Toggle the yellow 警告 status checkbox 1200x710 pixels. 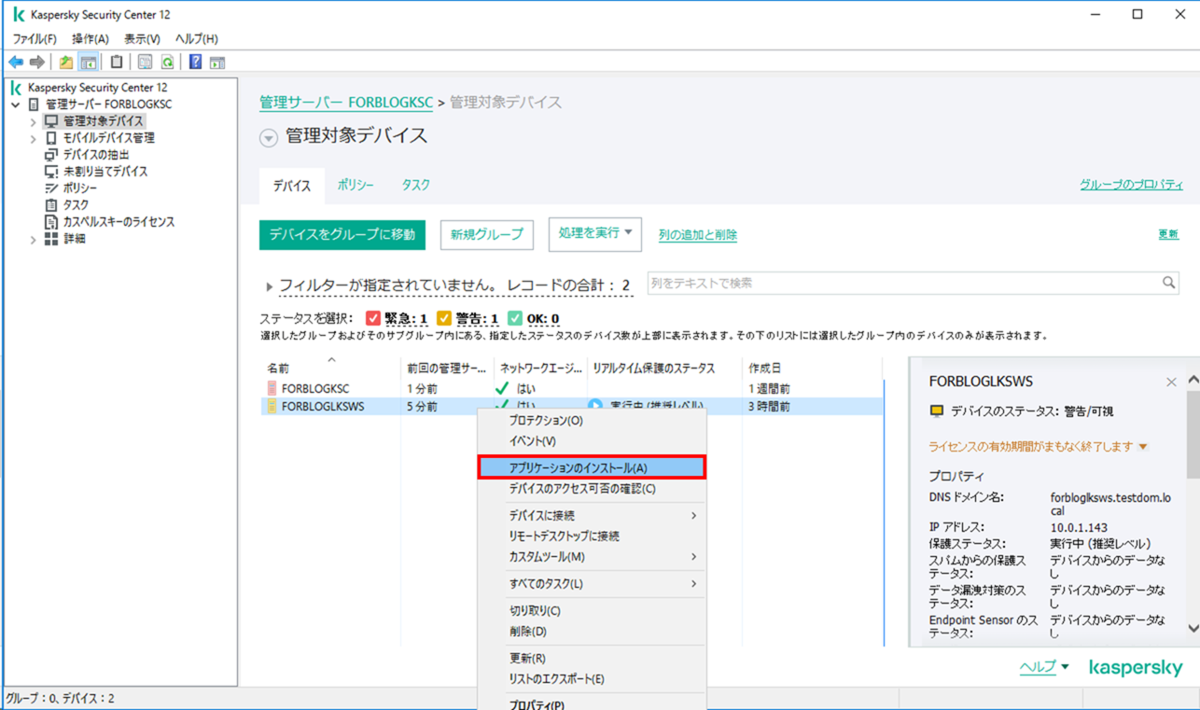445,319
